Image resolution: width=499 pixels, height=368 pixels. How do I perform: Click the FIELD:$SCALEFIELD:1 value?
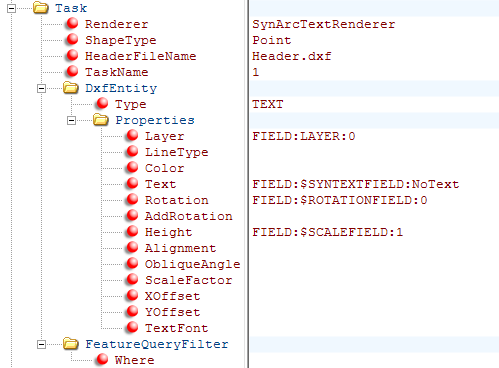(x=328, y=232)
